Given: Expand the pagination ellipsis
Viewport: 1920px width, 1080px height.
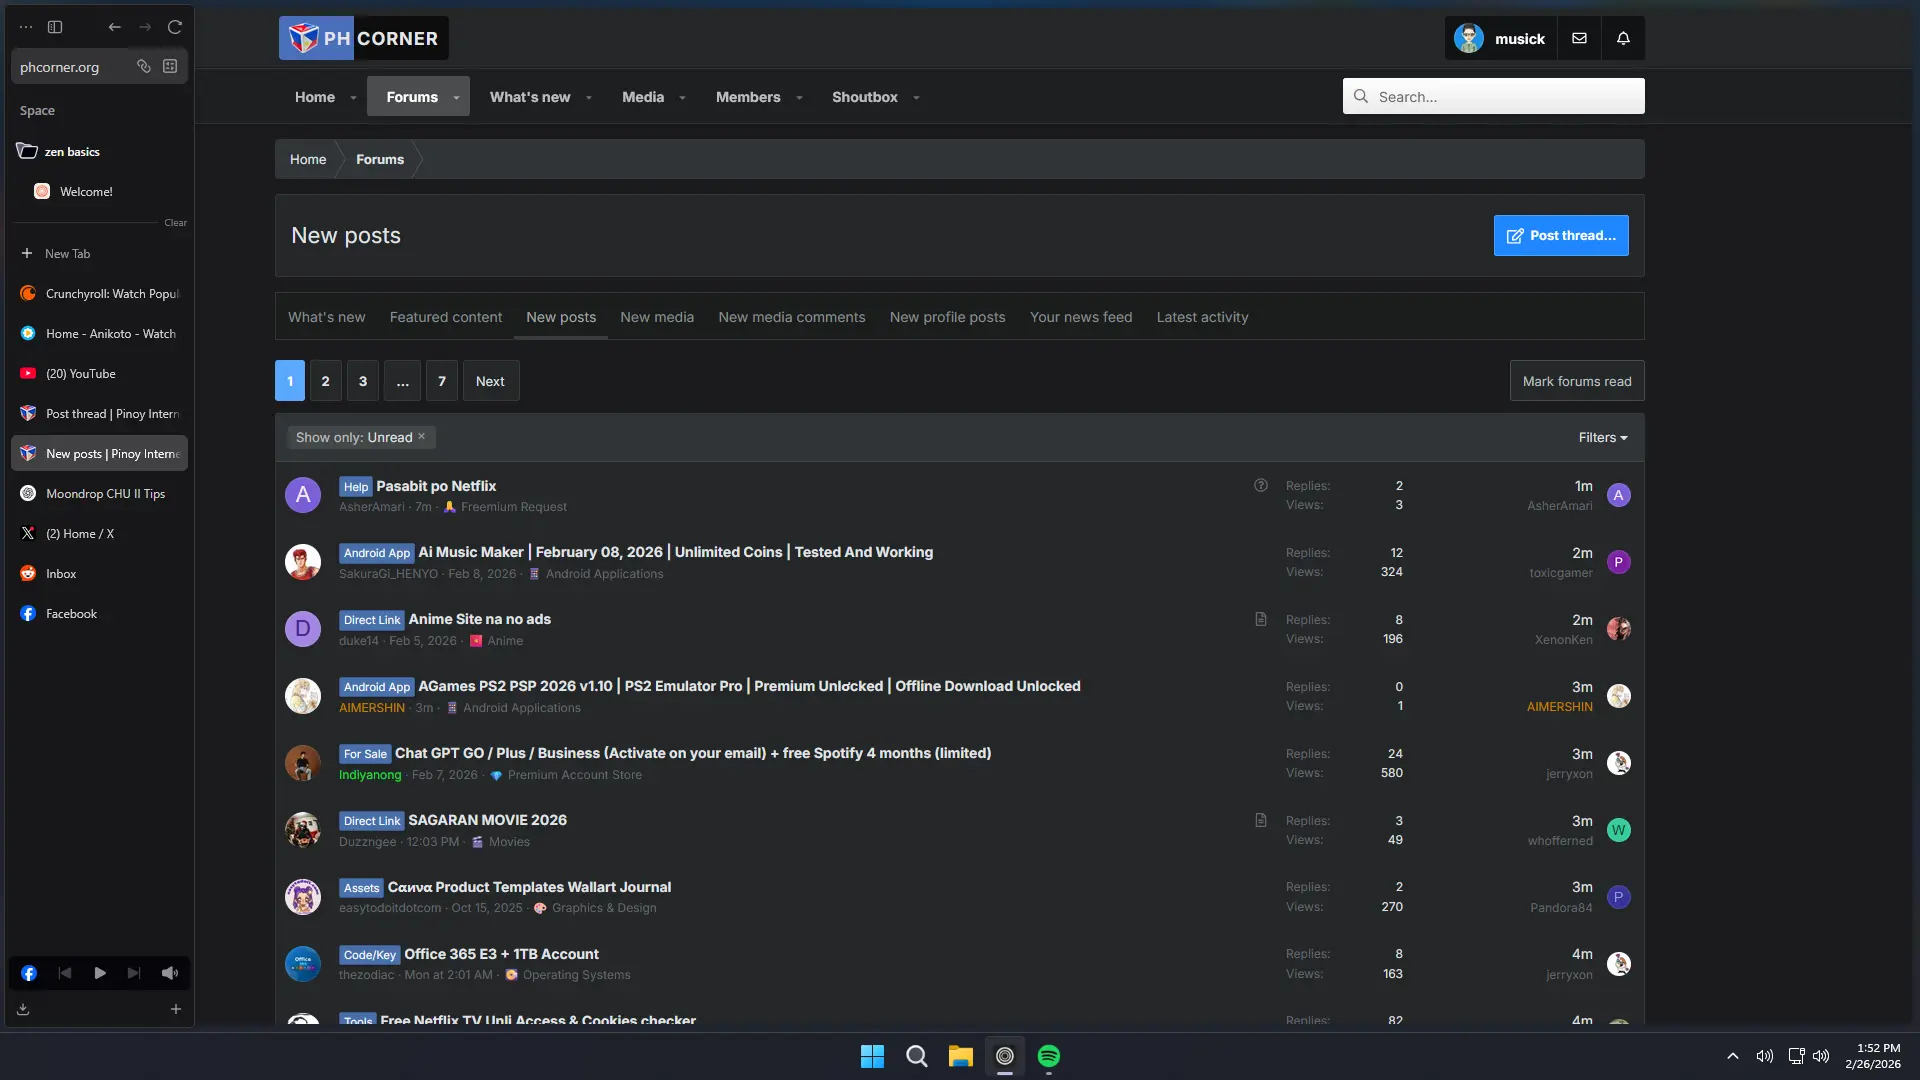Looking at the screenshot, I should coord(402,381).
